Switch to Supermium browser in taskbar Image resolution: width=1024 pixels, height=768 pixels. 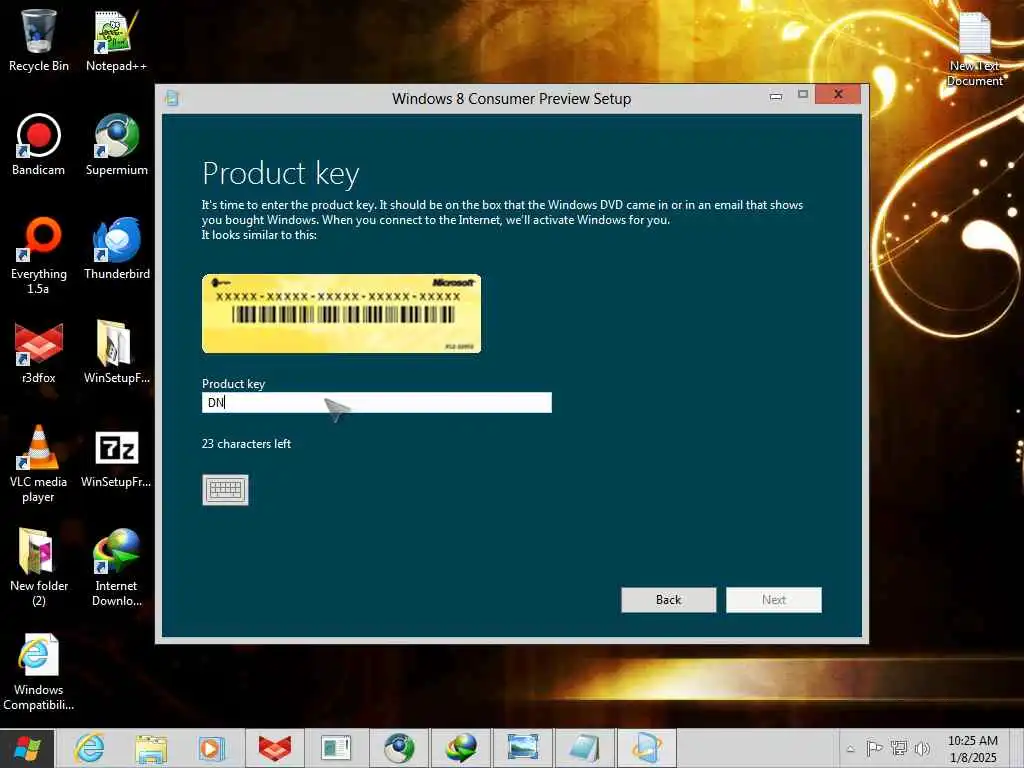coord(399,748)
